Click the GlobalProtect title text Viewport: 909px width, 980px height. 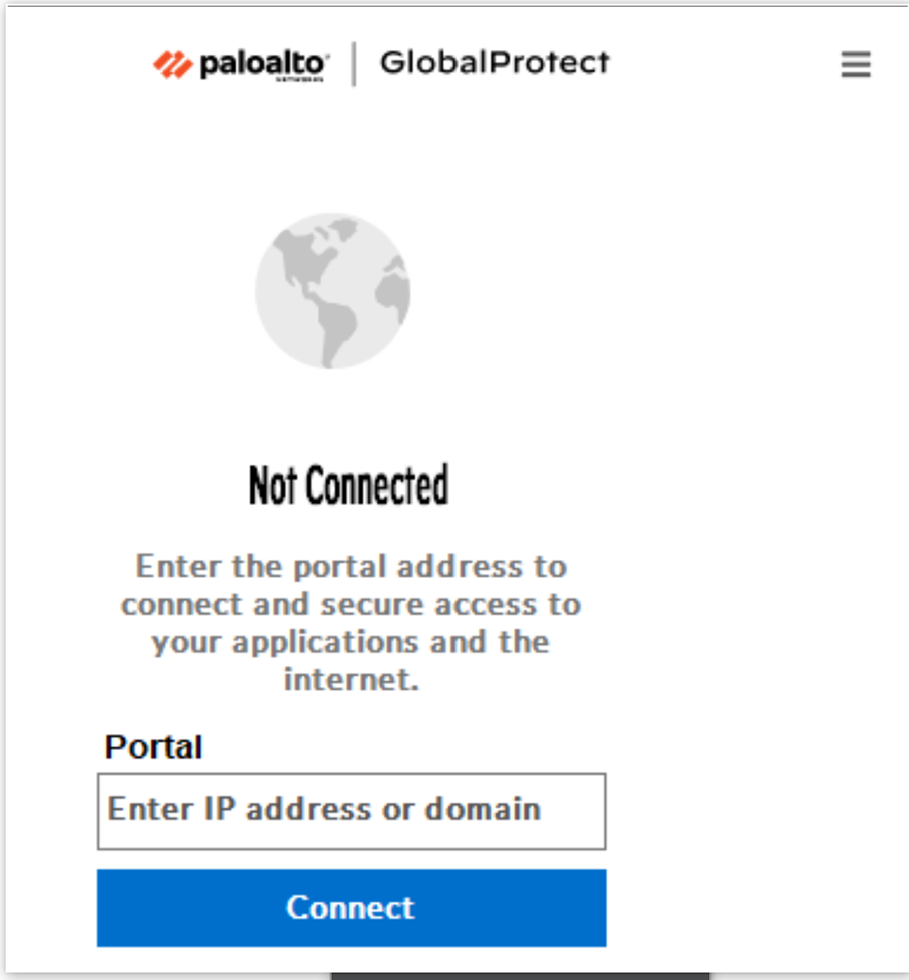point(494,63)
